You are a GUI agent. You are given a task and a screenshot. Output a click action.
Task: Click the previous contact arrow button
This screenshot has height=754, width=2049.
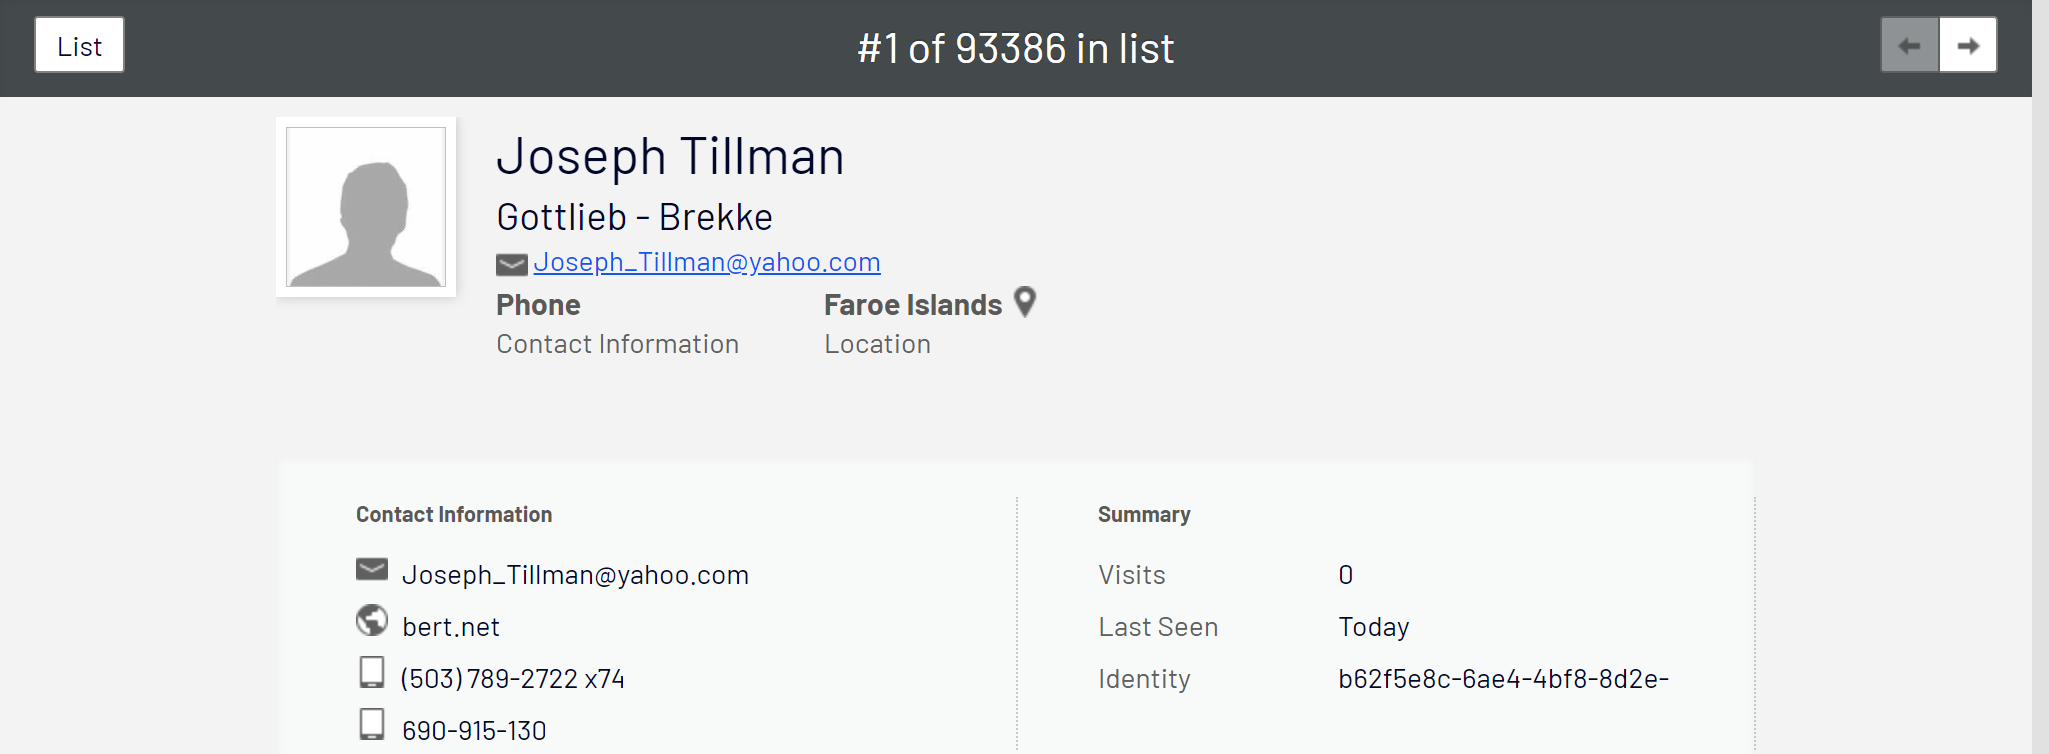pos(1910,45)
